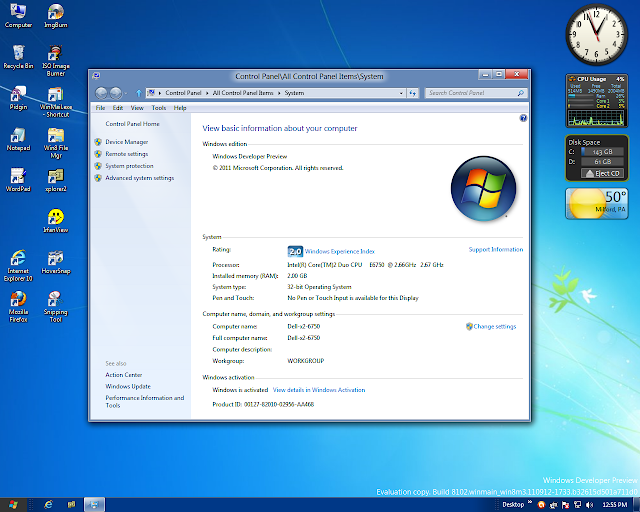The width and height of the screenshot is (640, 512).
Task: Launch Internet Explorer from the taskbar
Action: (x=48, y=505)
